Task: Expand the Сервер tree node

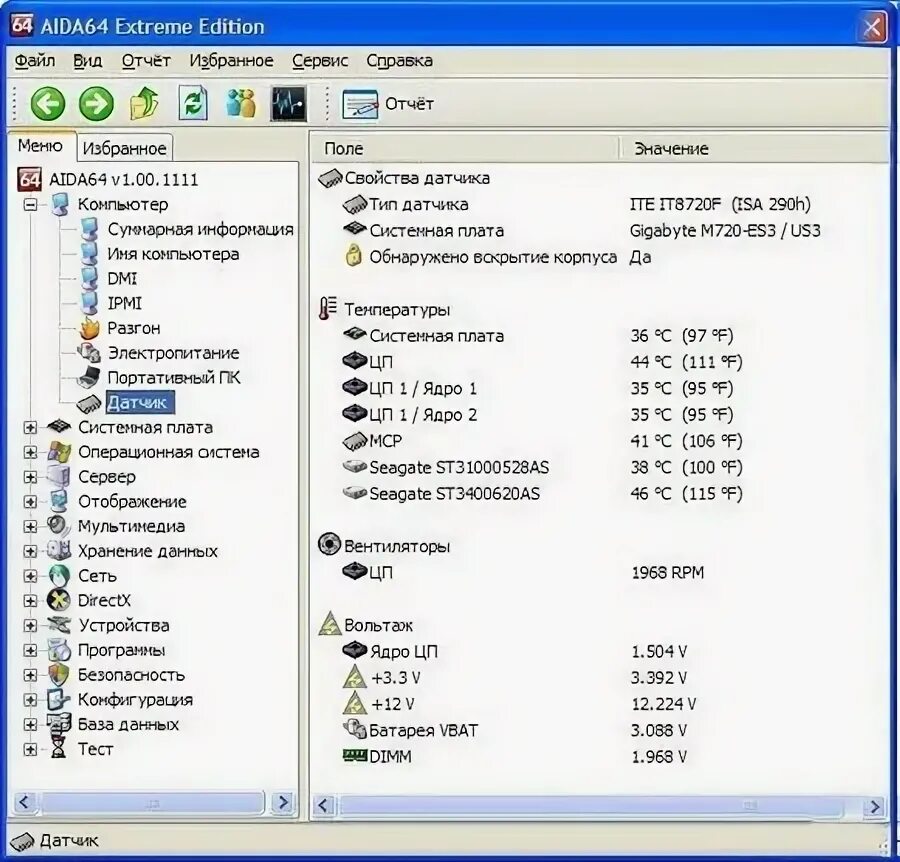Action: coord(30,477)
